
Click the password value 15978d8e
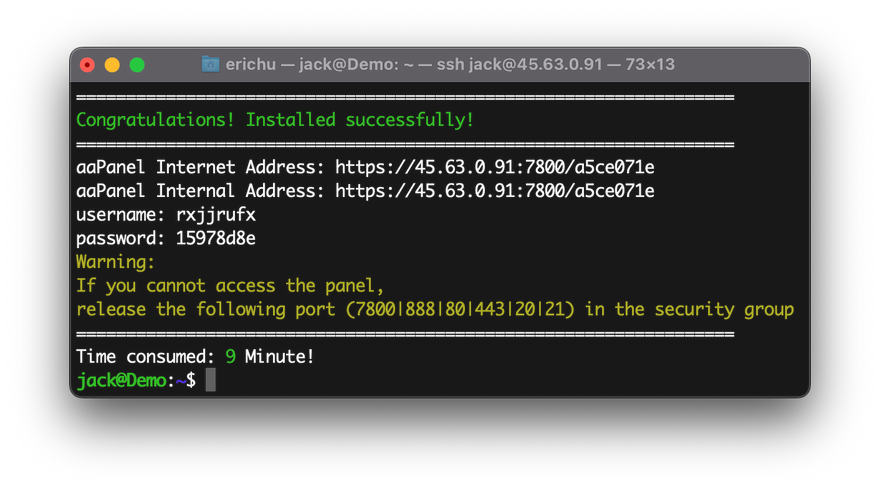(x=216, y=239)
